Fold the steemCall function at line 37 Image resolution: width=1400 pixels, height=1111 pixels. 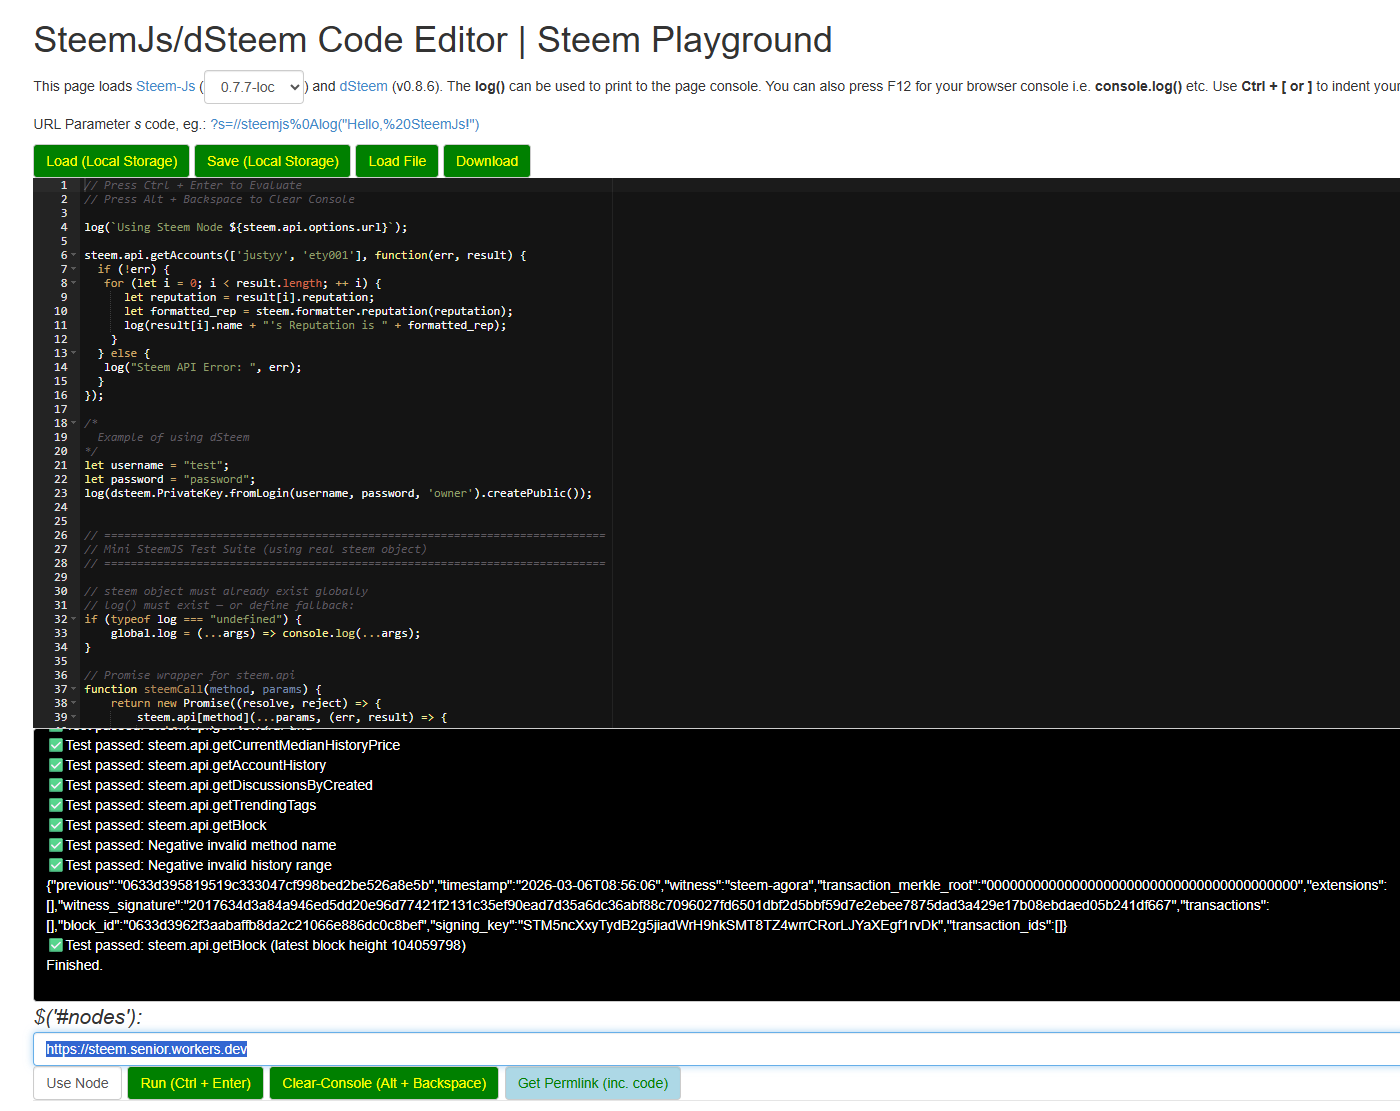(73, 689)
